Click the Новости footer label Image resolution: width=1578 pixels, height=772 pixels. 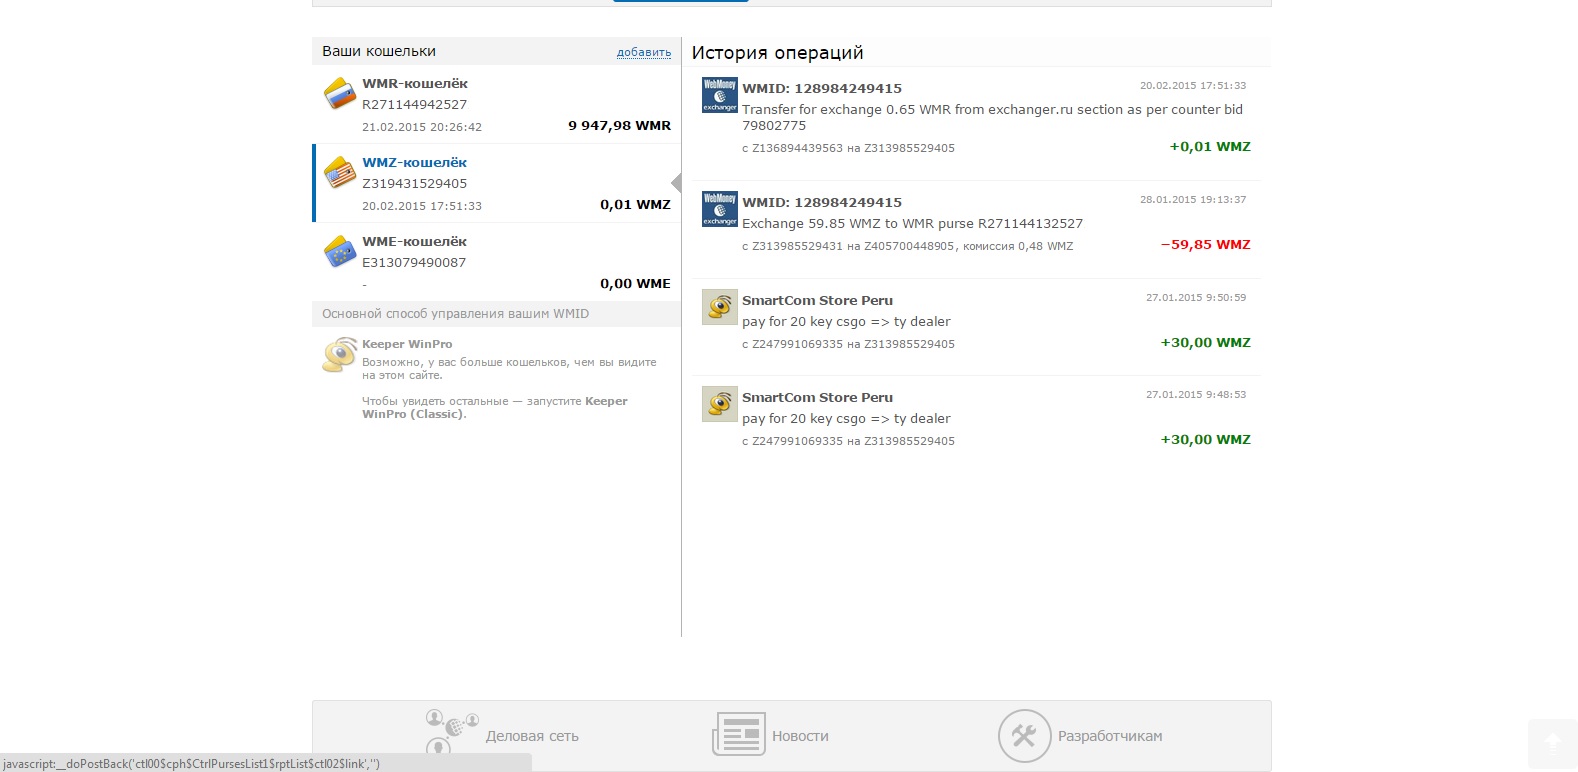pos(800,736)
